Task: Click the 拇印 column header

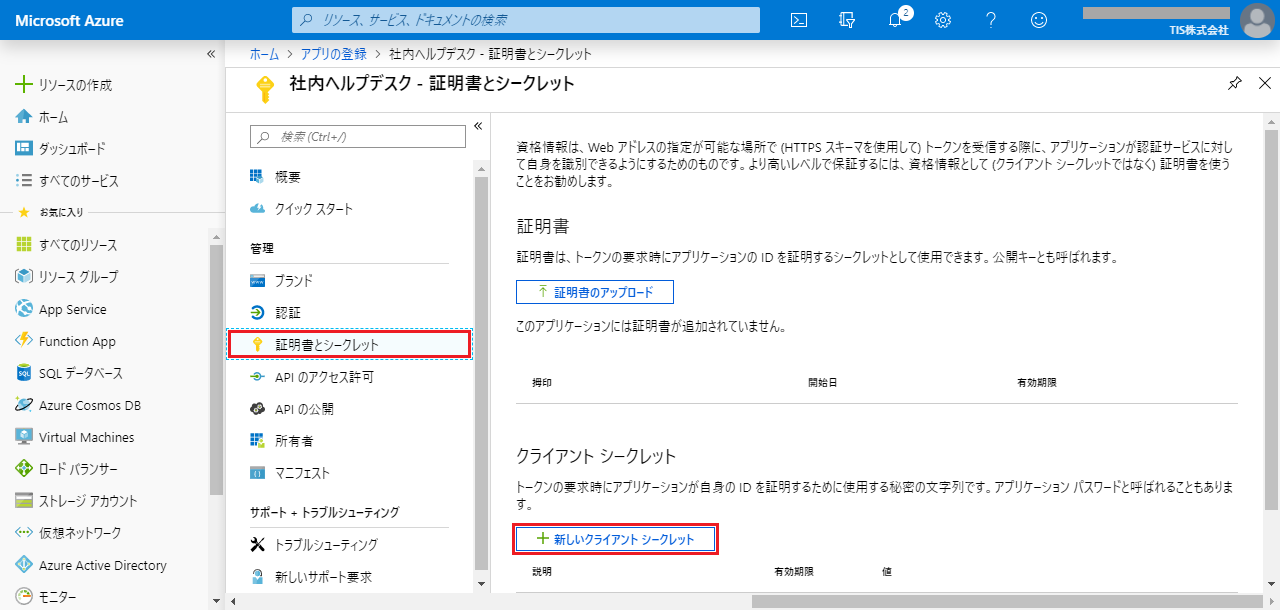Action: pyautogui.click(x=542, y=382)
